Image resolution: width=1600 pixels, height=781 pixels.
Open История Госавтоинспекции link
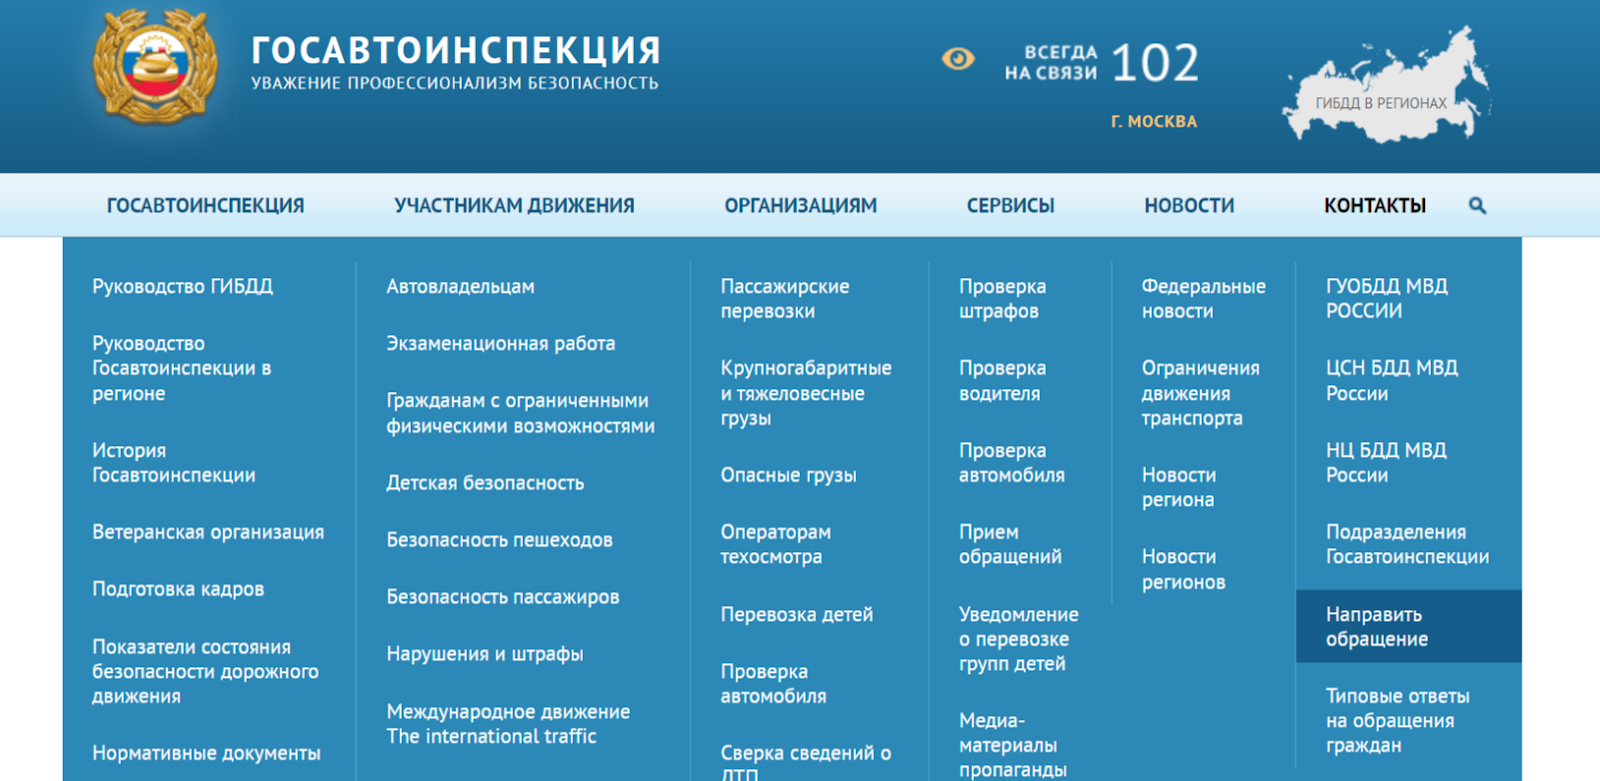[174, 463]
